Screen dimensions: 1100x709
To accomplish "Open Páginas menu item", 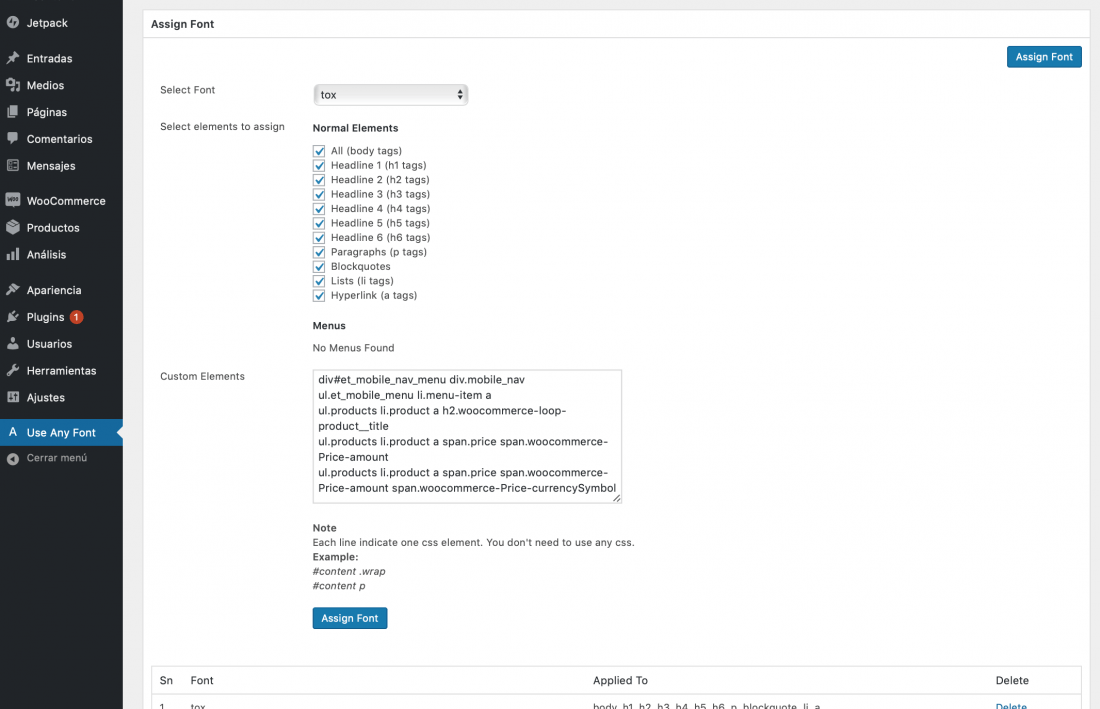I will click(61, 112).
